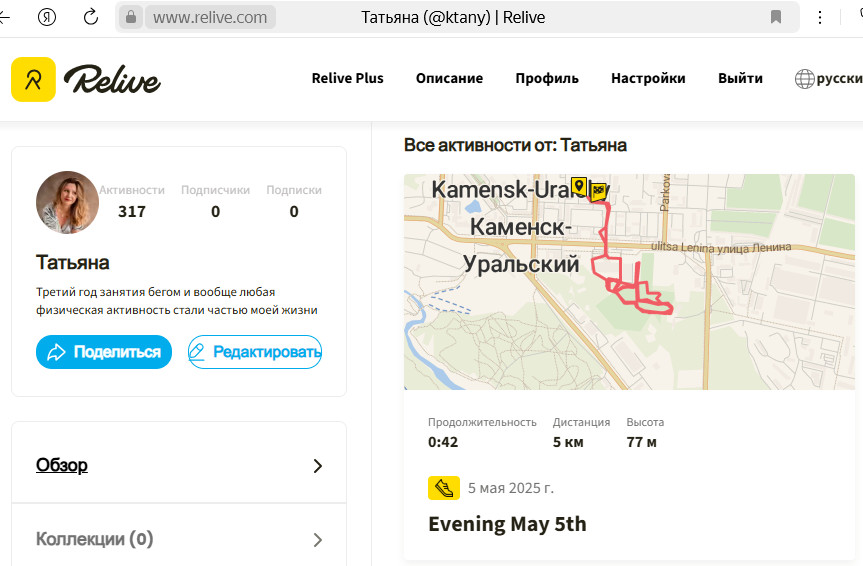Viewport: 863px width, 566px height.
Task: Go to Профиль in navigation
Action: click(547, 78)
